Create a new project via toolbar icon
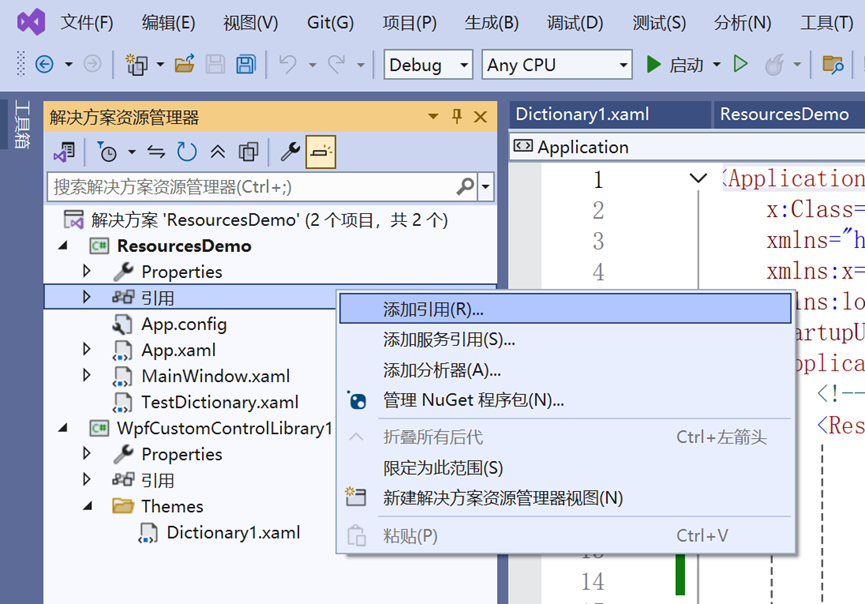The image size is (865, 604). tap(136, 65)
